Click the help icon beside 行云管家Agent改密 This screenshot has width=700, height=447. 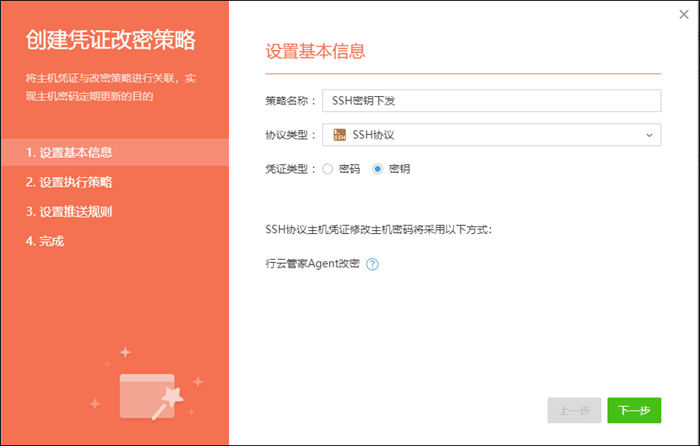tap(372, 264)
